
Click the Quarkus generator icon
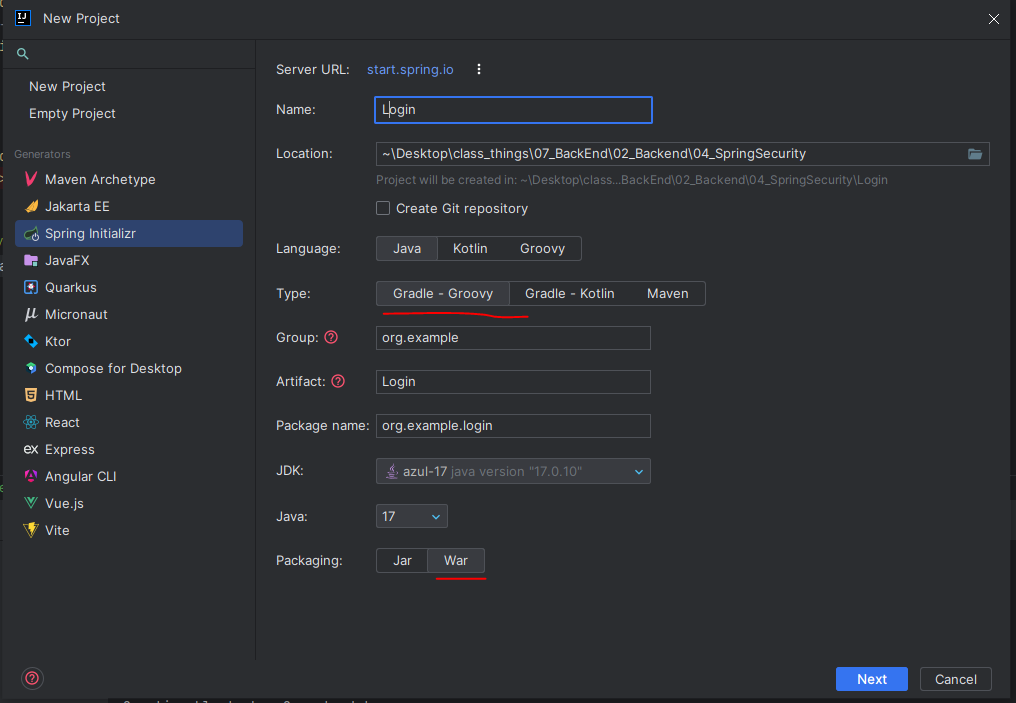click(x=30, y=287)
